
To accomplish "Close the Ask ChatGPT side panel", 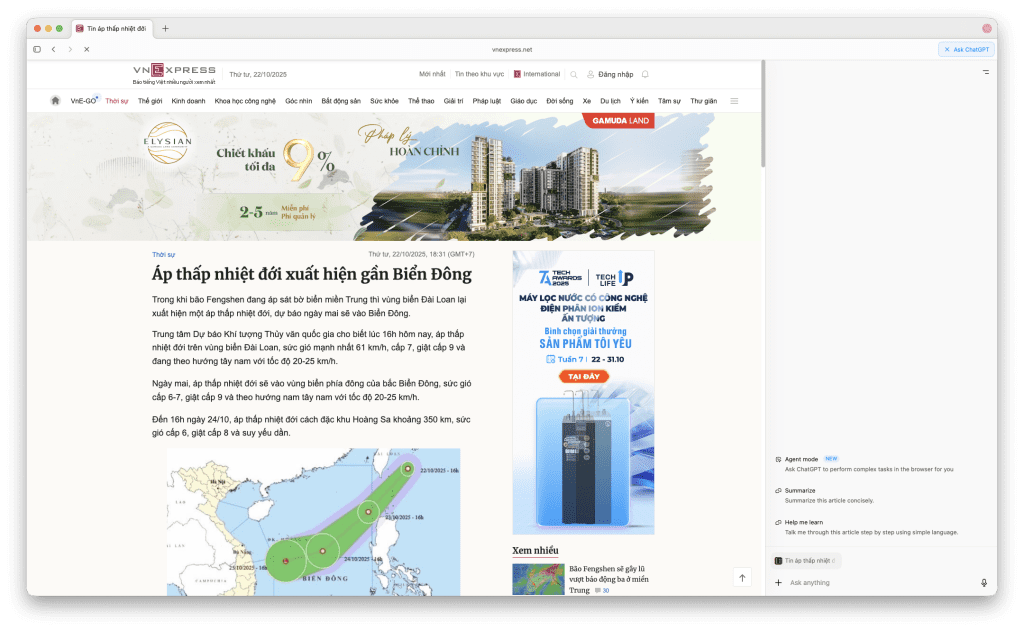I will pos(947,49).
